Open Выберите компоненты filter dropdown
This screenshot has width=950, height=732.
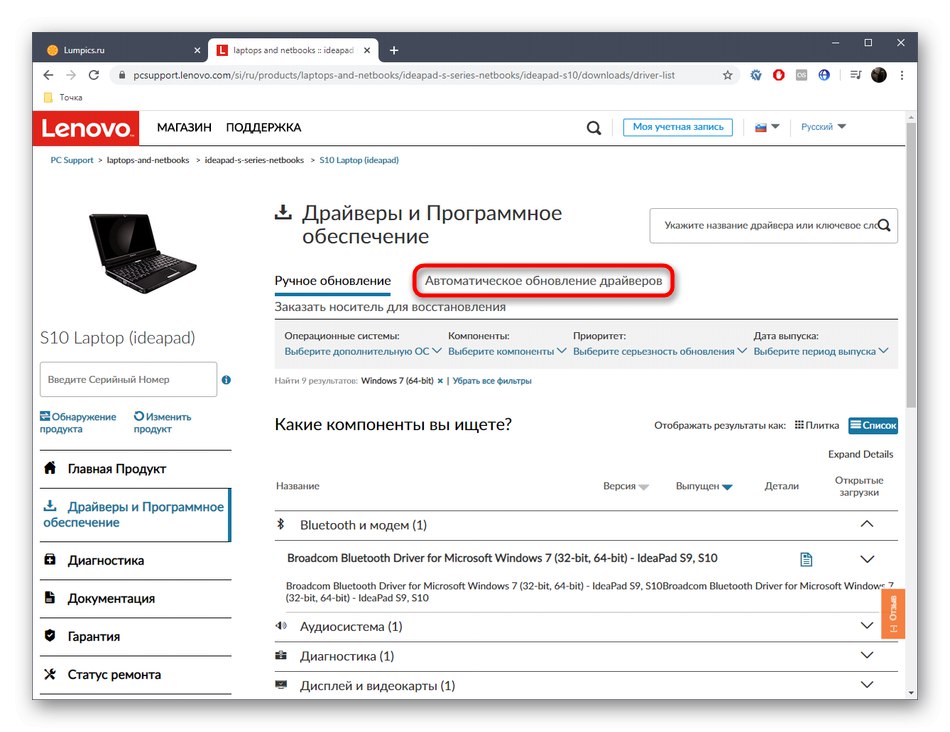pyautogui.click(x=507, y=351)
